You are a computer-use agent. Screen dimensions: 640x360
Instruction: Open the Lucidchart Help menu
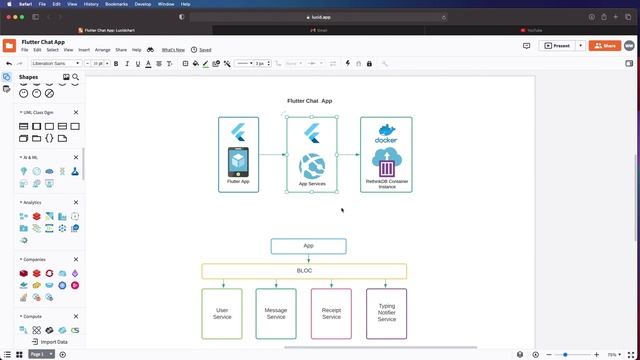(136, 50)
